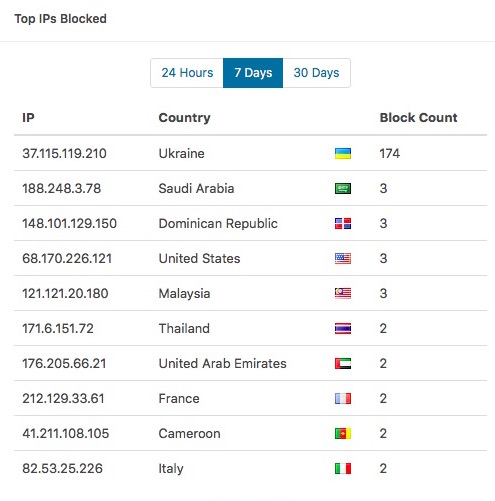
Task: Select IP address 188.248.3.78
Action: pos(62,189)
